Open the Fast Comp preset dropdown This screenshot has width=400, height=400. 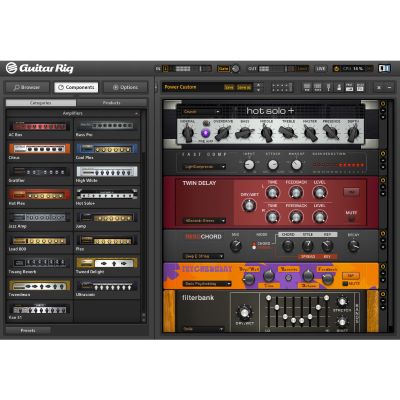coord(204,166)
